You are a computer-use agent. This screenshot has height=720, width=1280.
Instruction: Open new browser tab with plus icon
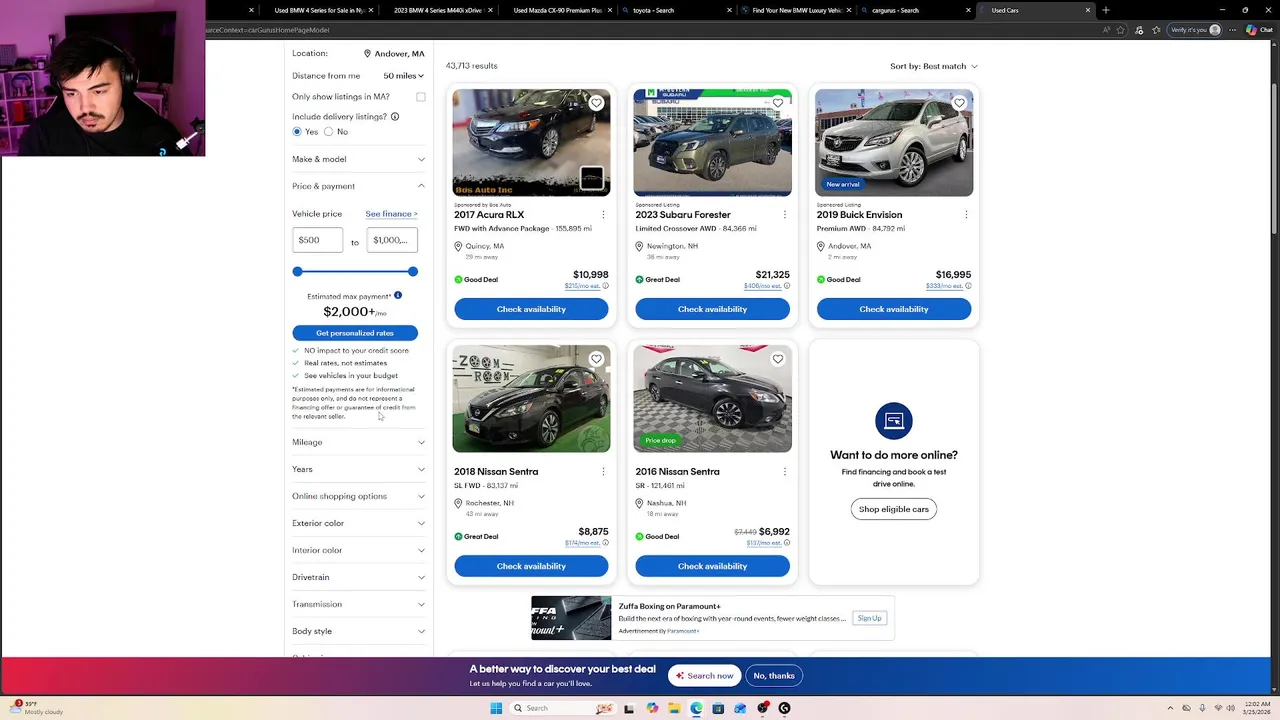click(1105, 10)
